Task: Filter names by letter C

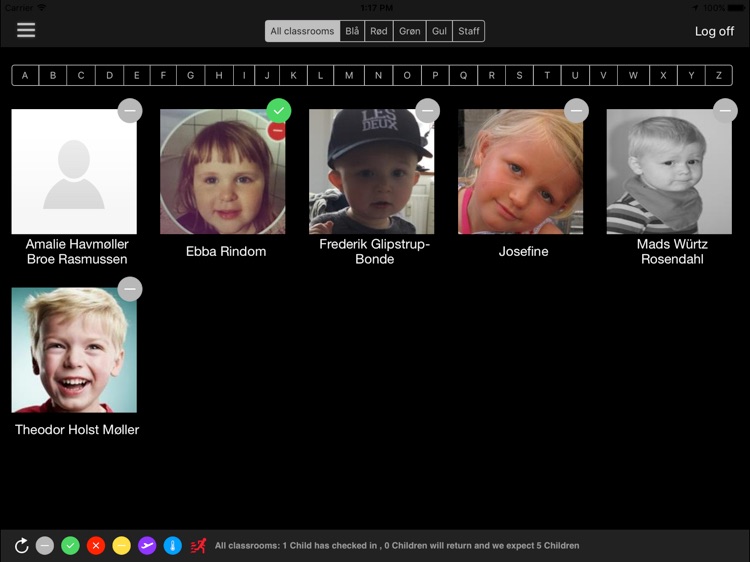Action: (81, 76)
